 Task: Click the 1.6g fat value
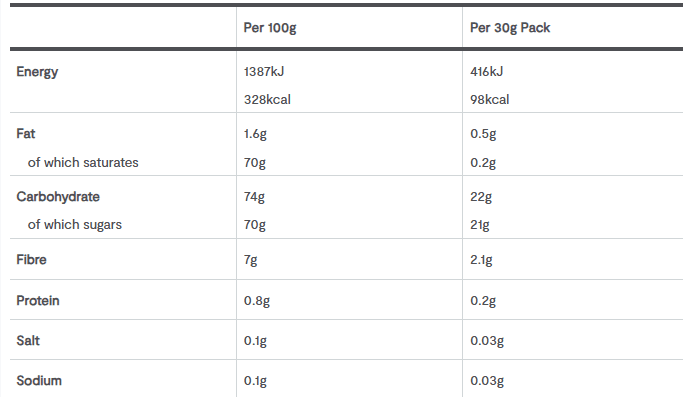click(x=255, y=134)
